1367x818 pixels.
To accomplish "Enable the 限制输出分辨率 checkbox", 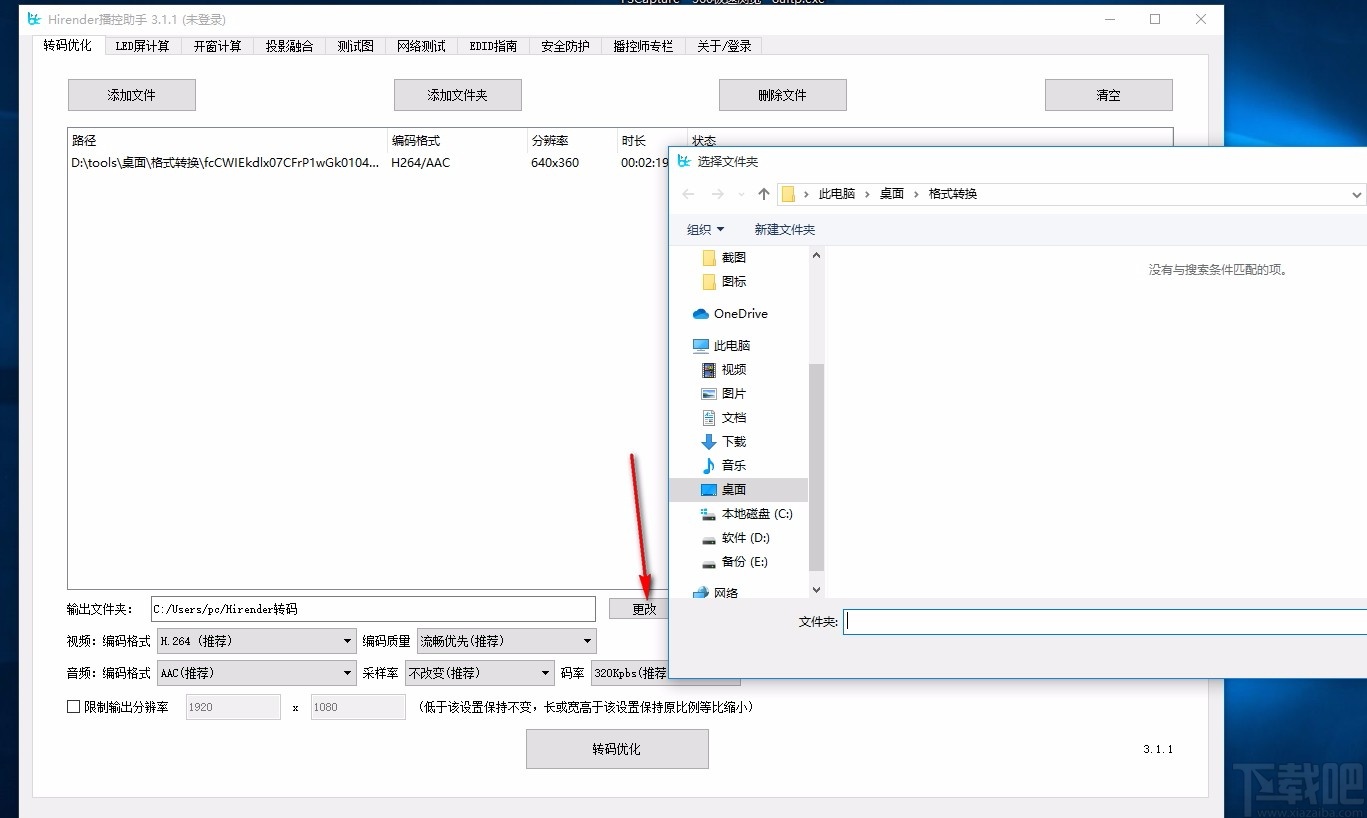I will coord(73,706).
